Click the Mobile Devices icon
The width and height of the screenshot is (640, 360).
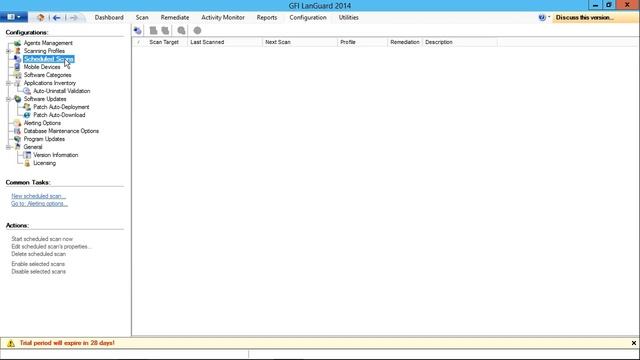pos(17,67)
